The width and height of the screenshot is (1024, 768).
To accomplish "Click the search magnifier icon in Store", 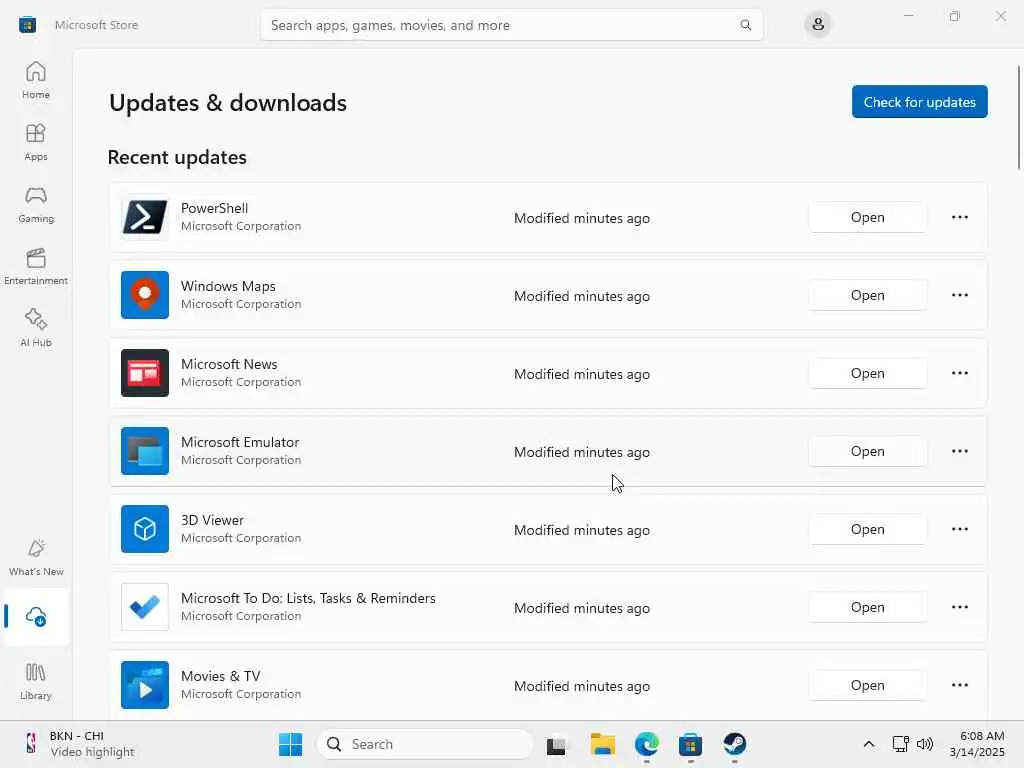I will pos(745,25).
